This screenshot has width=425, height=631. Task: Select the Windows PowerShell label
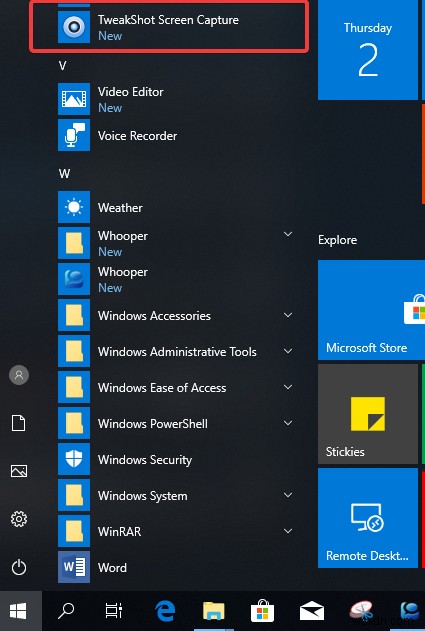(153, 424)
